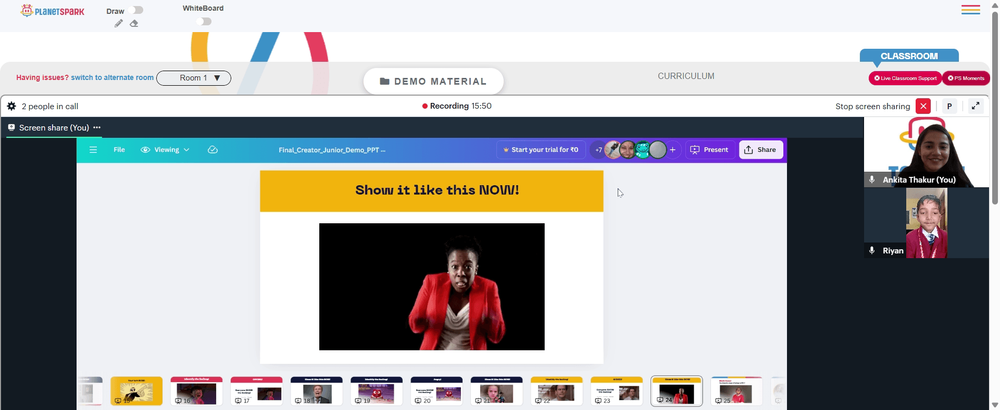Click the 2 people in call text
This screenshot has height=410, width=1000.
click(x=50, y=106)
